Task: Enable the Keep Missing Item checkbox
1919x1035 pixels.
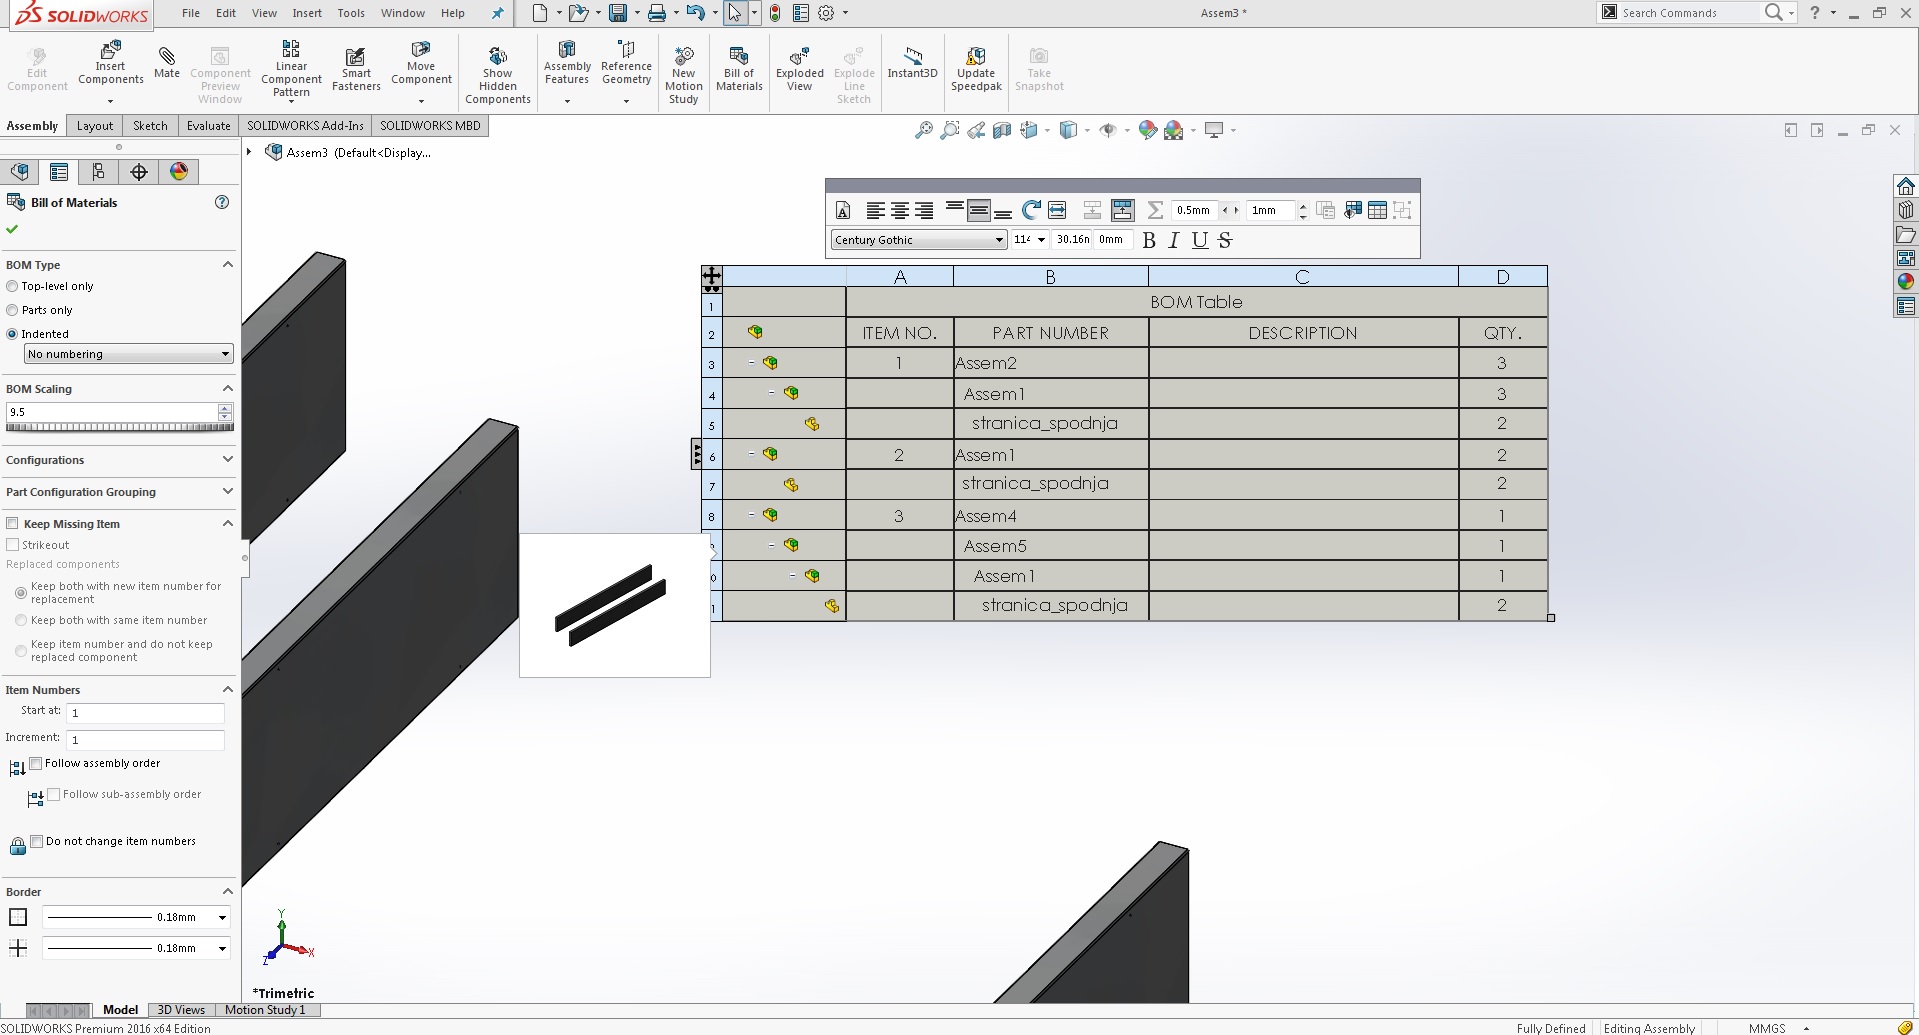Action: point(13,524)
